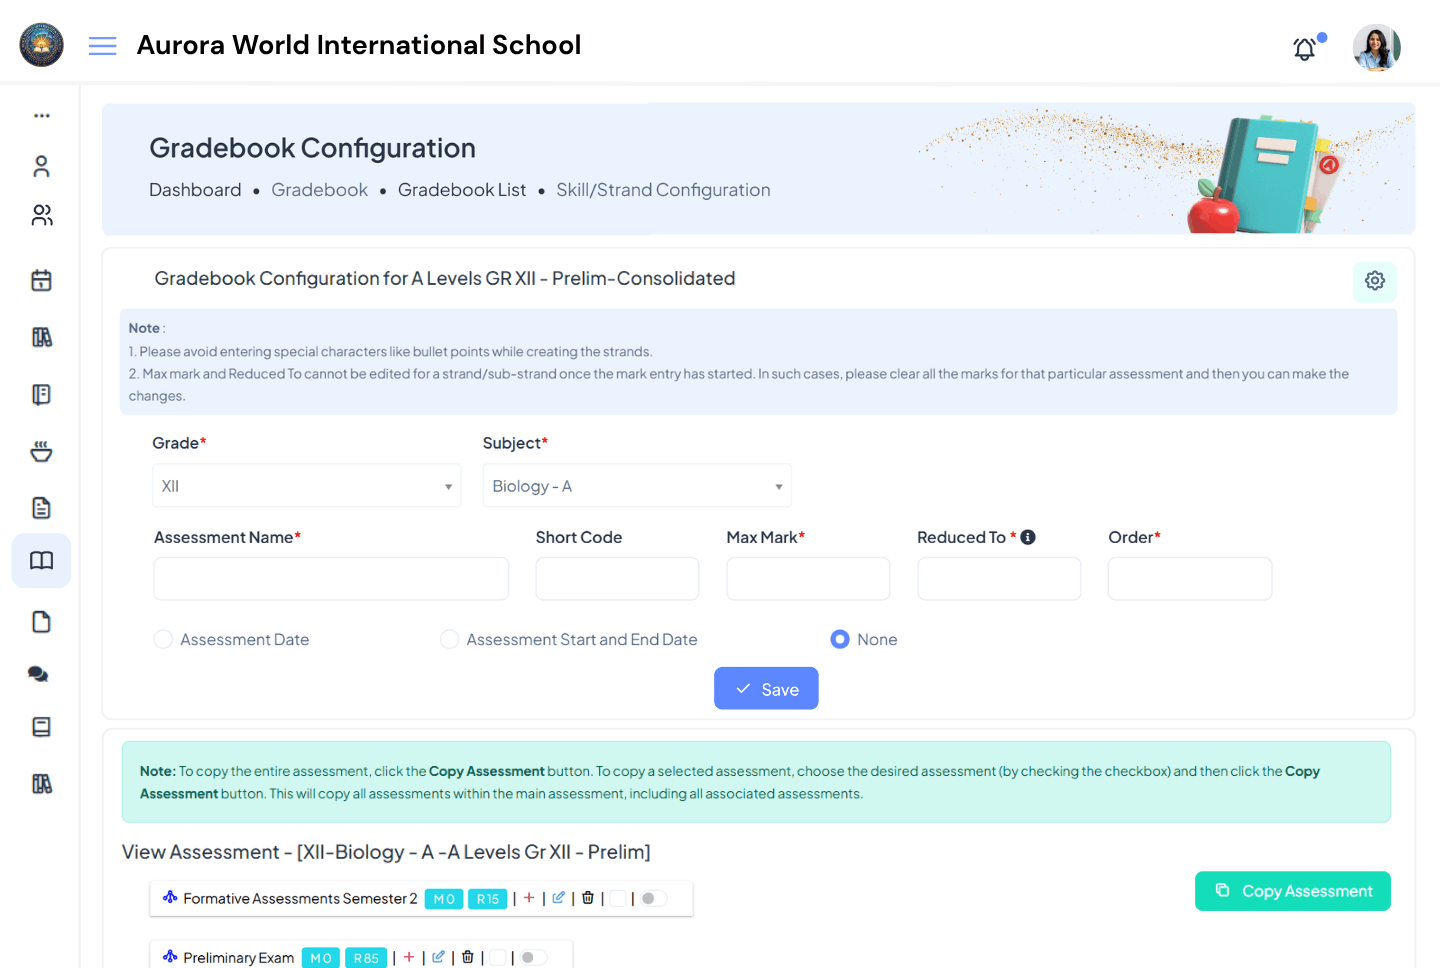The height and width of the screenshot is (968, 1440).
Task: Go to Dashboard from the breadcrumb
Action: [x=195, y=189]
